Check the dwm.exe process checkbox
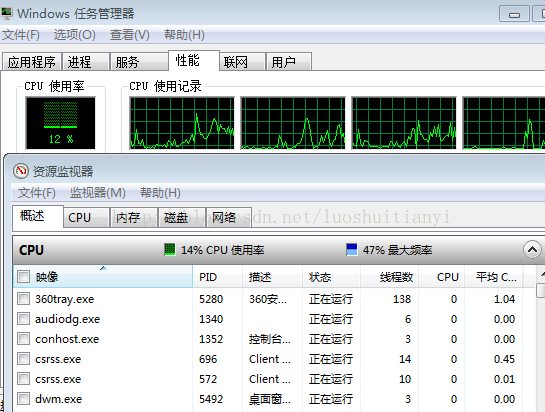The width and height of the screenshot is (545, 412). (24, 398)
